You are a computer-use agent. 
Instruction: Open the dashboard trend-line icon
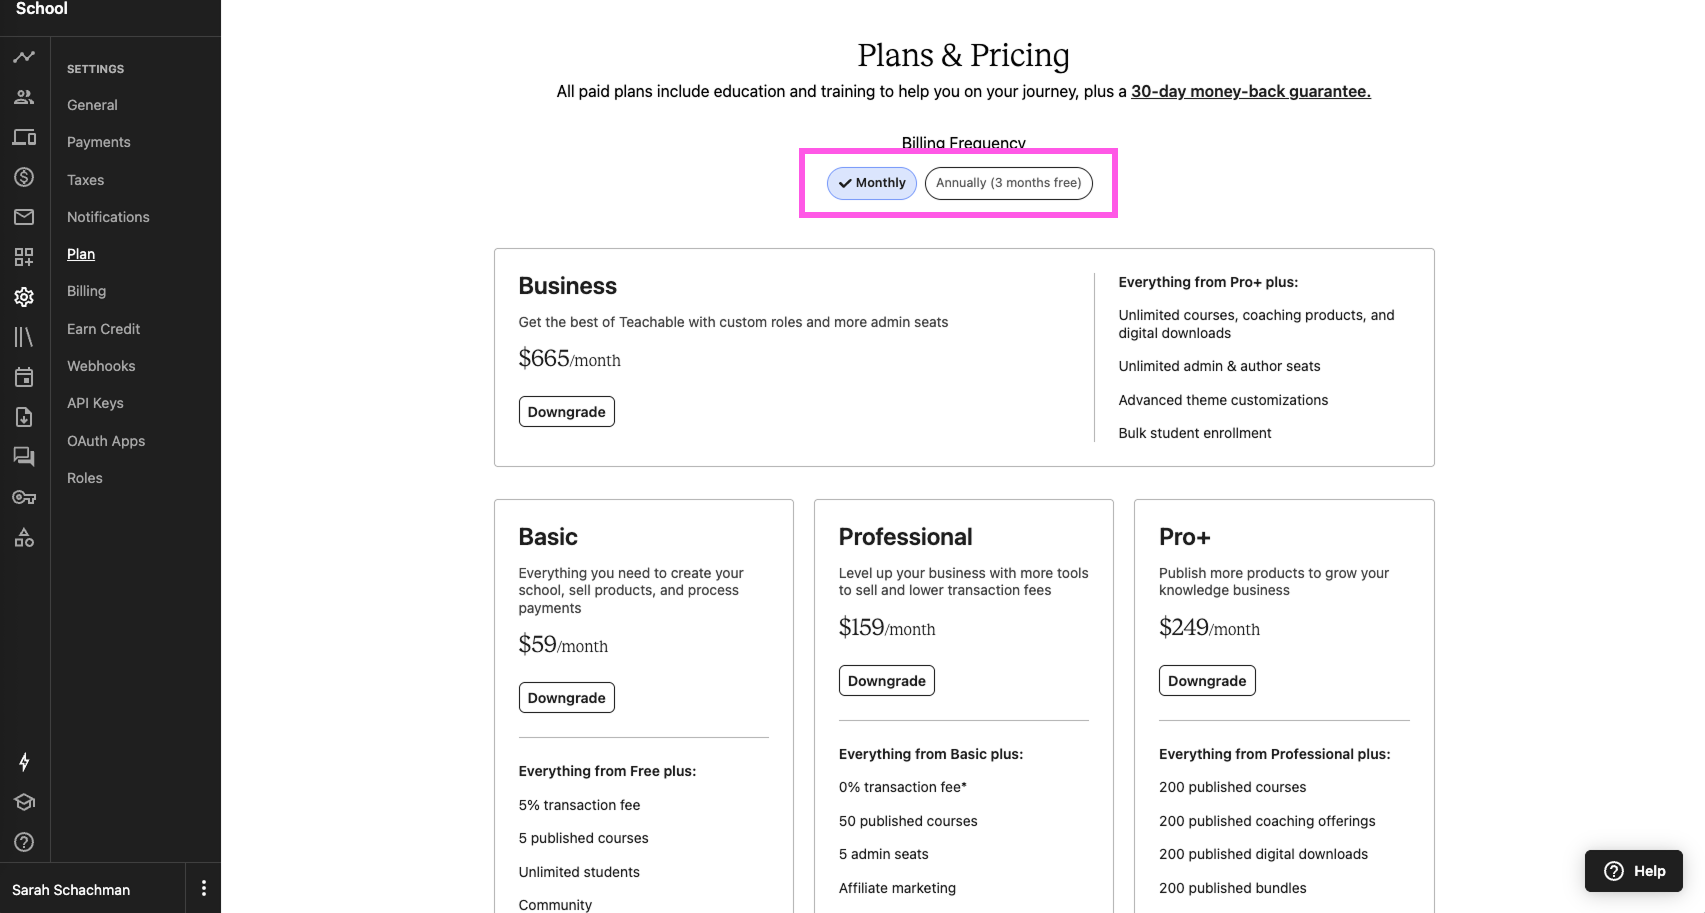(x=24, y=57)
